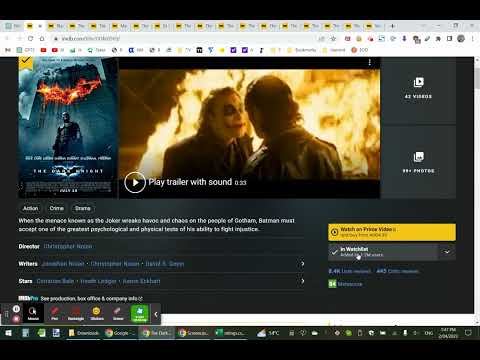Open star Aaron Eckhart's page
Screen dimensions: 480x360
pos(141,281)
